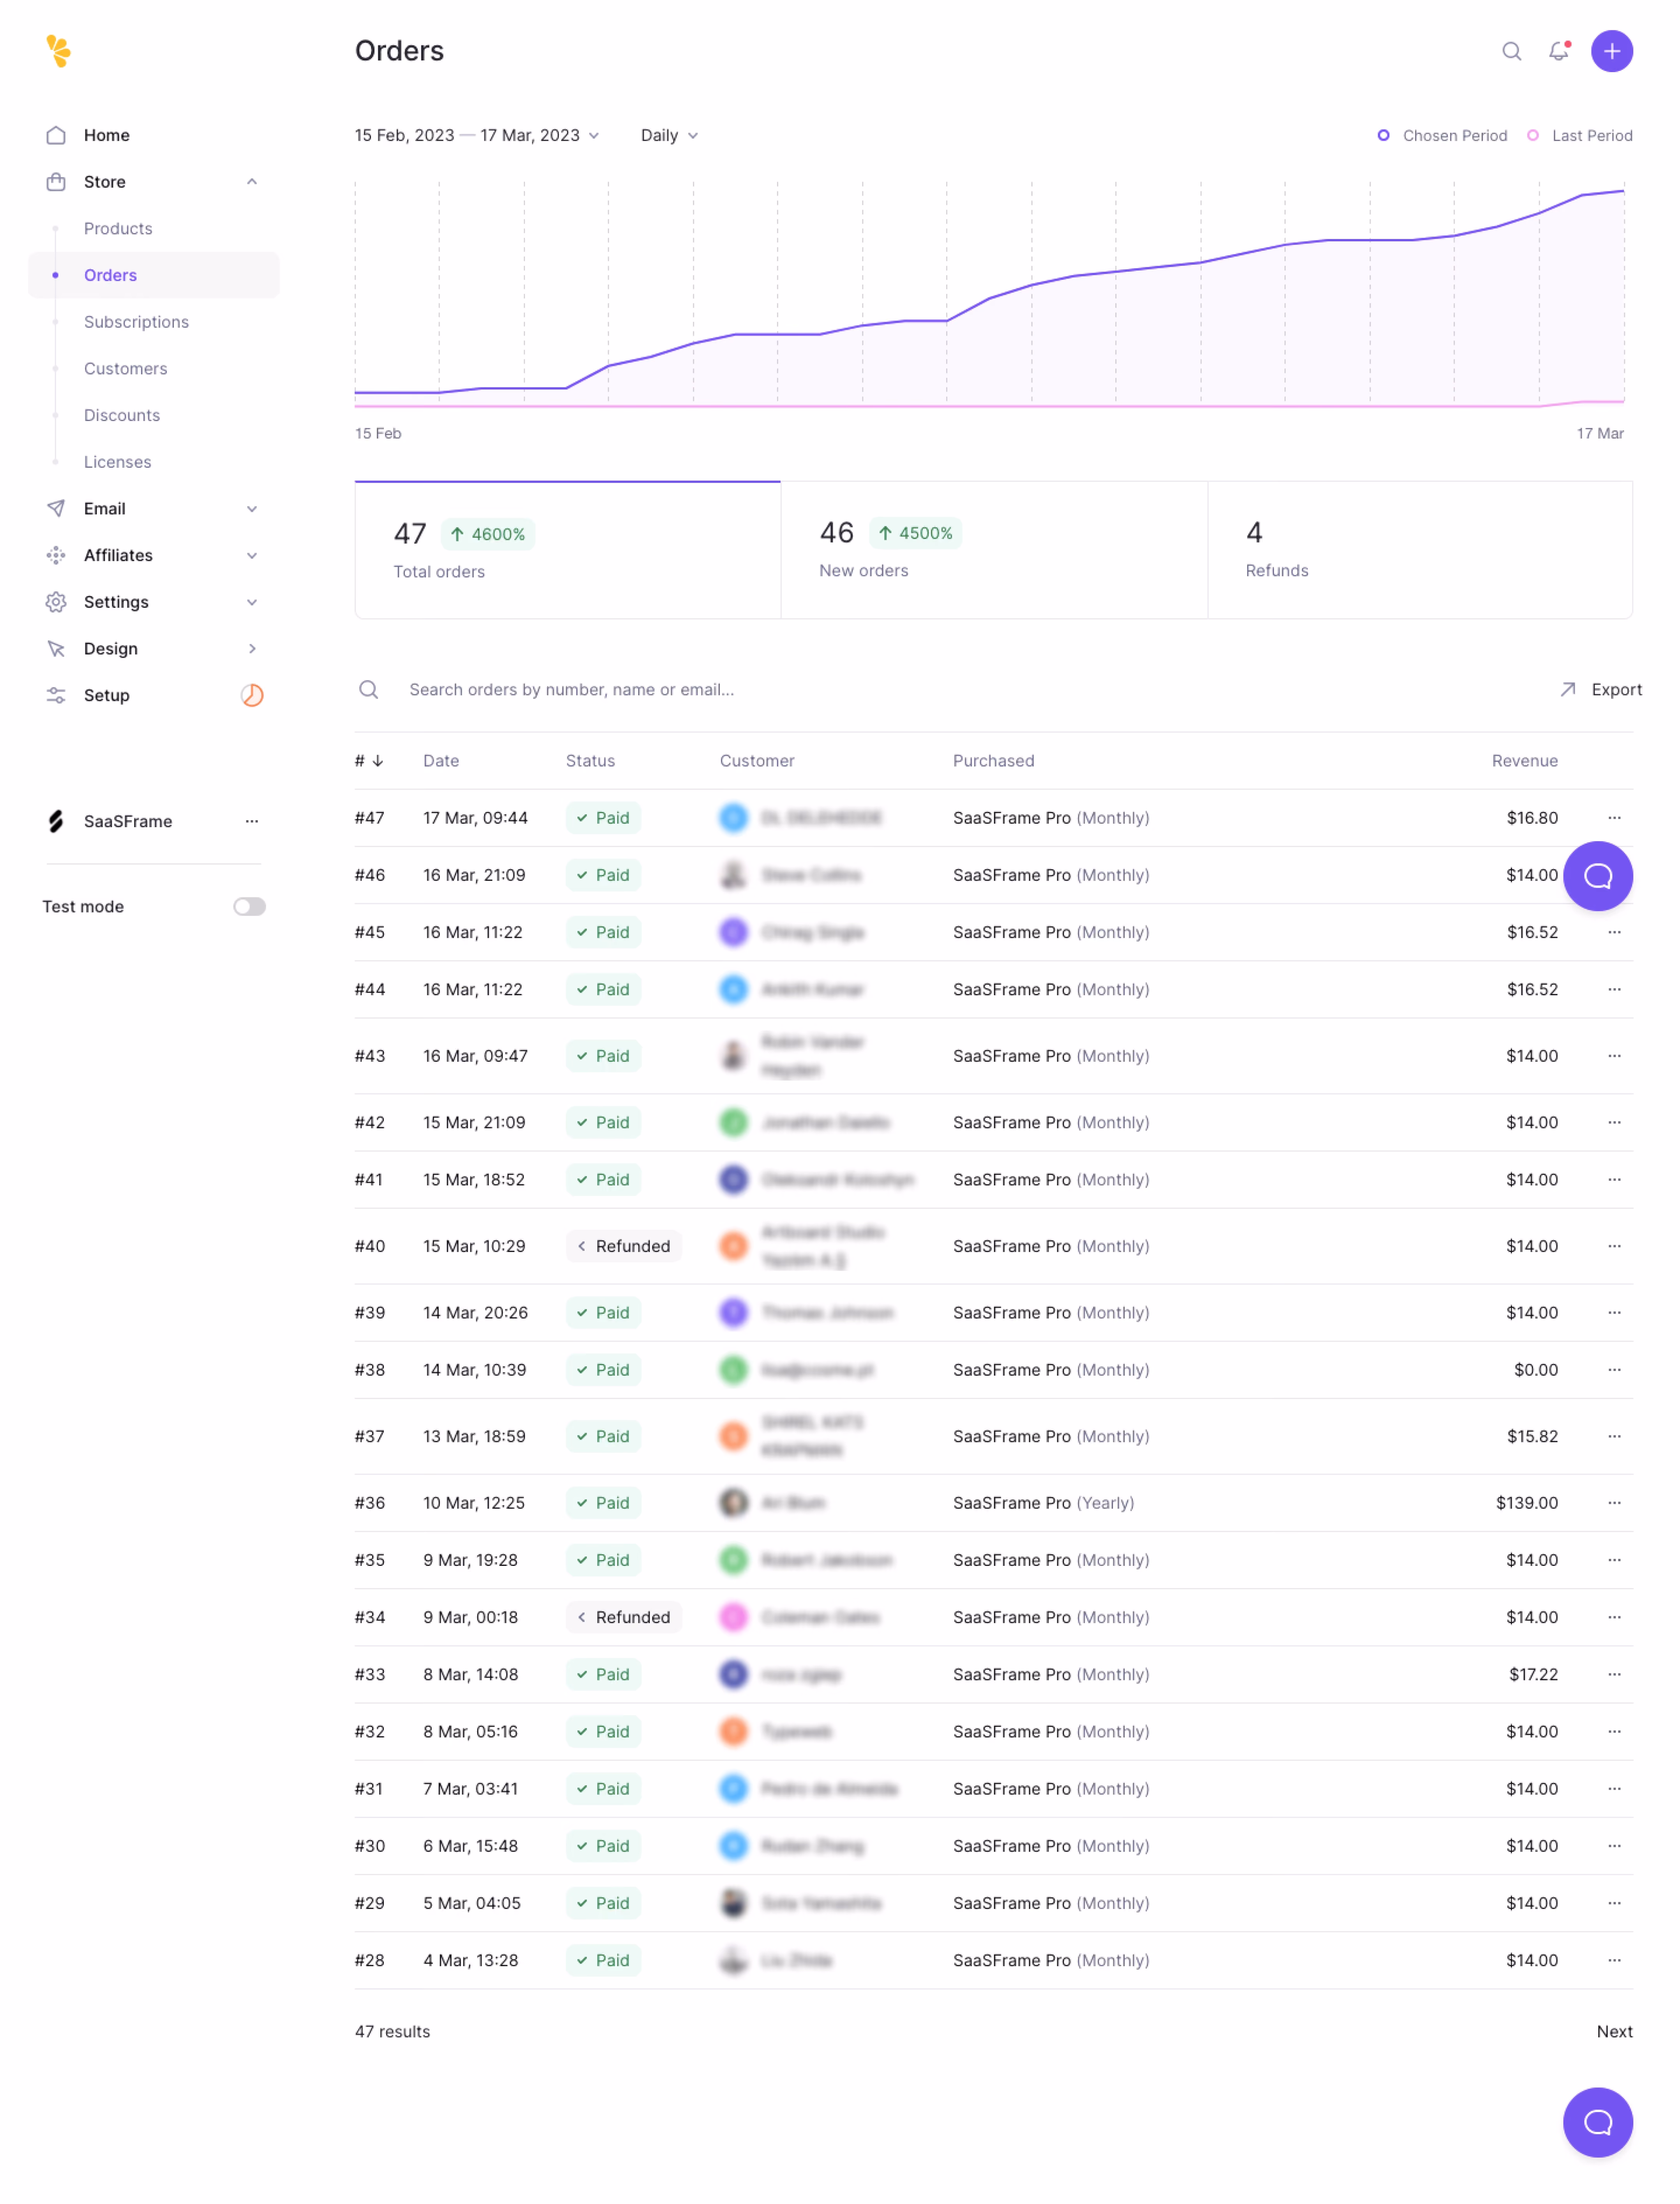Toggle Chosen Period legend marker
The height and width of the screenshot is (2204, 1680).
click(x=1383, y=135)
